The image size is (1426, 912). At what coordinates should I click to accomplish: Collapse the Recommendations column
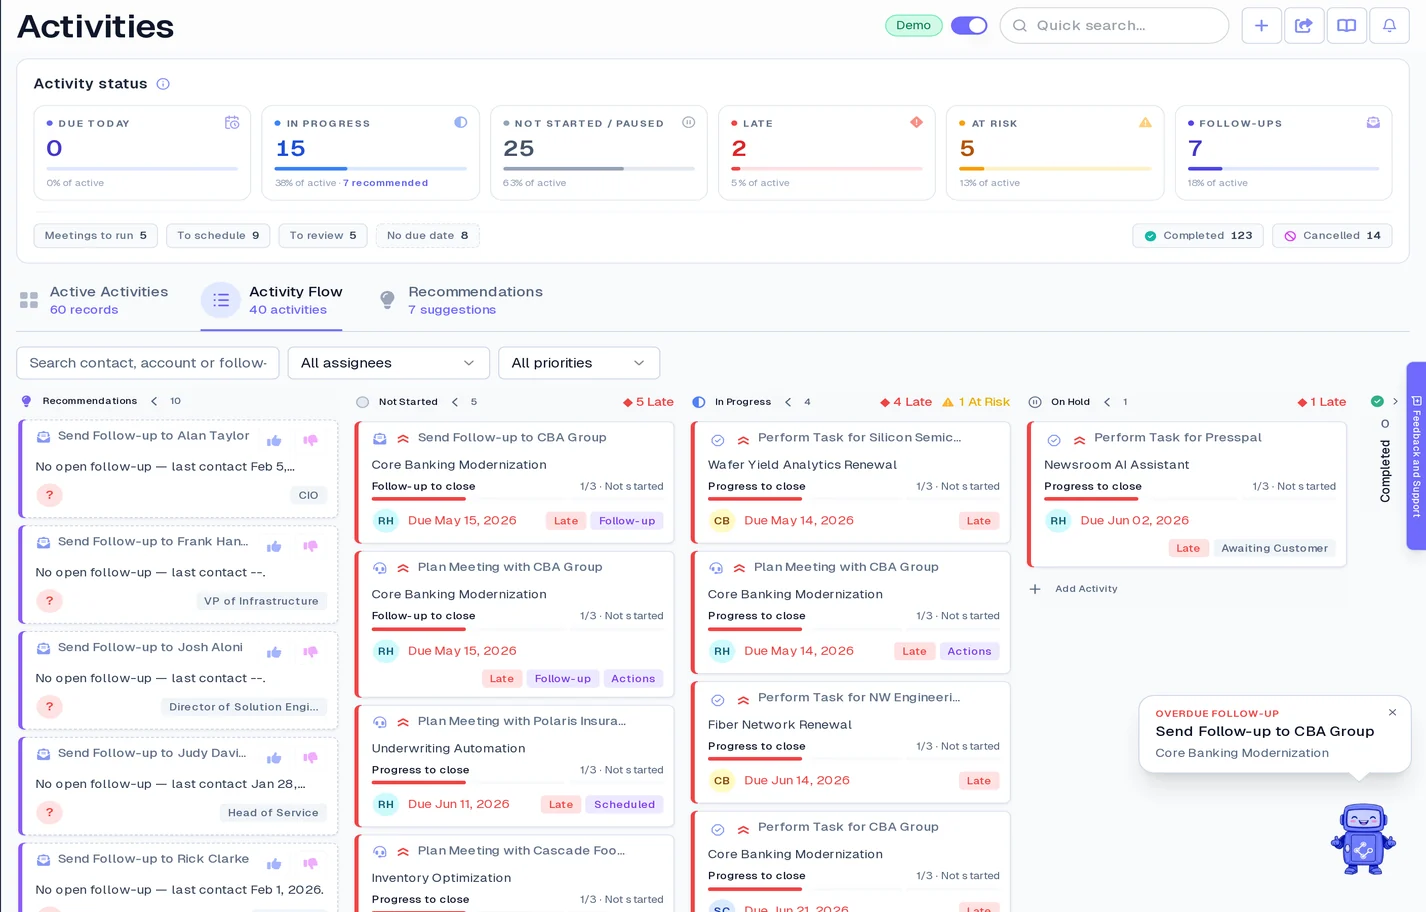154,401
